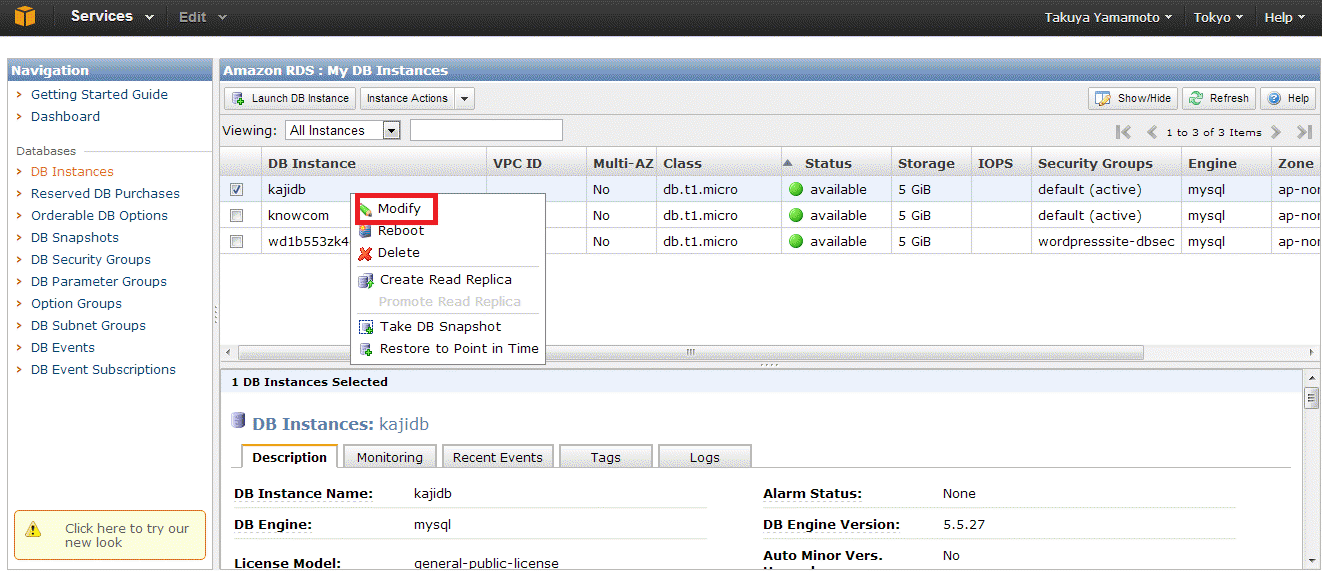Screen dimensions: 1322x572
Task: Open DB Parameter Groups link
Action: tap(99, 281)
